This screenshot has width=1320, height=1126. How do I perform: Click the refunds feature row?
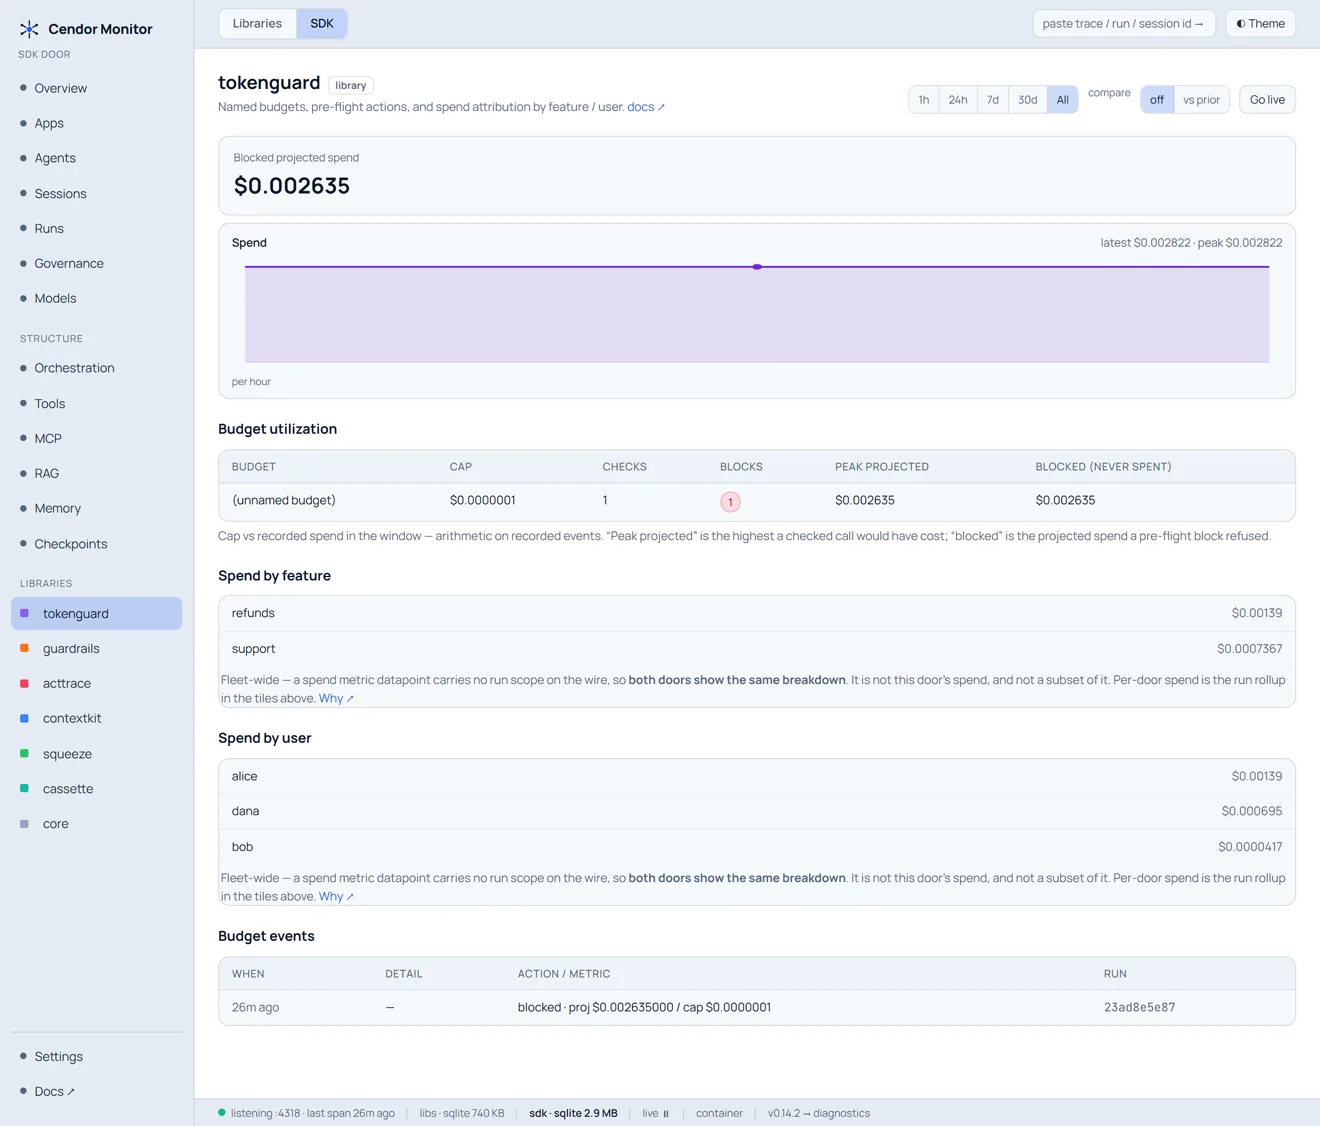pyautogui.click(x=757, y=613)
